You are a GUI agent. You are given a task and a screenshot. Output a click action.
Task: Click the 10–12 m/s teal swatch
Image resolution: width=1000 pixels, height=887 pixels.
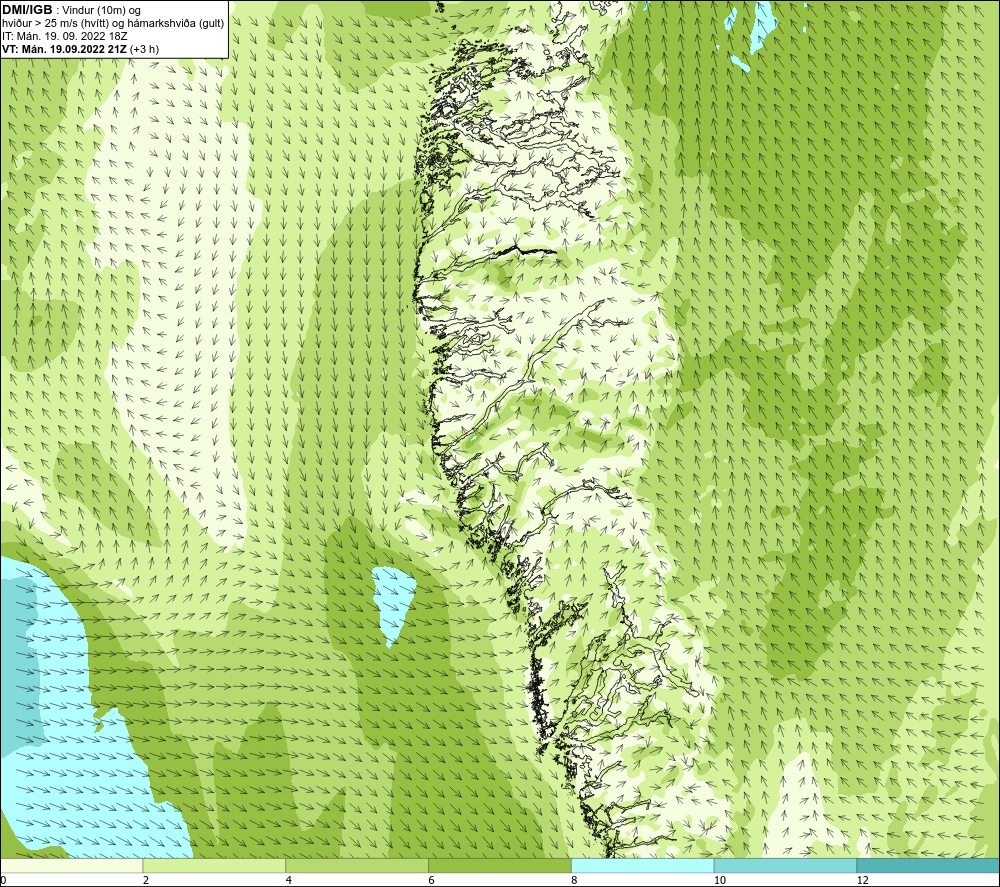(x=786, y=865)
